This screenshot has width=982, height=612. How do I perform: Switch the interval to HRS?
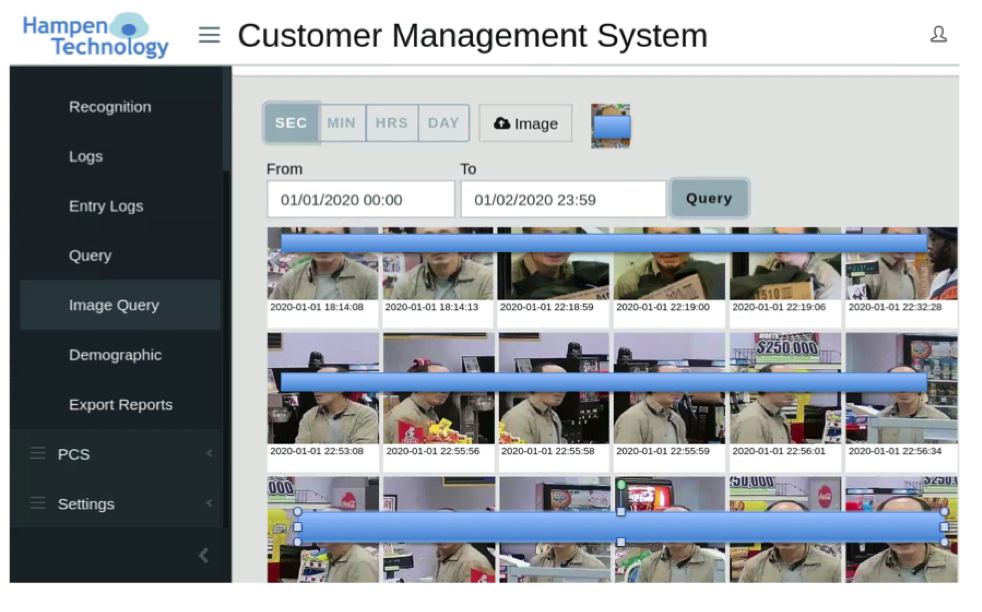(392, 123)
